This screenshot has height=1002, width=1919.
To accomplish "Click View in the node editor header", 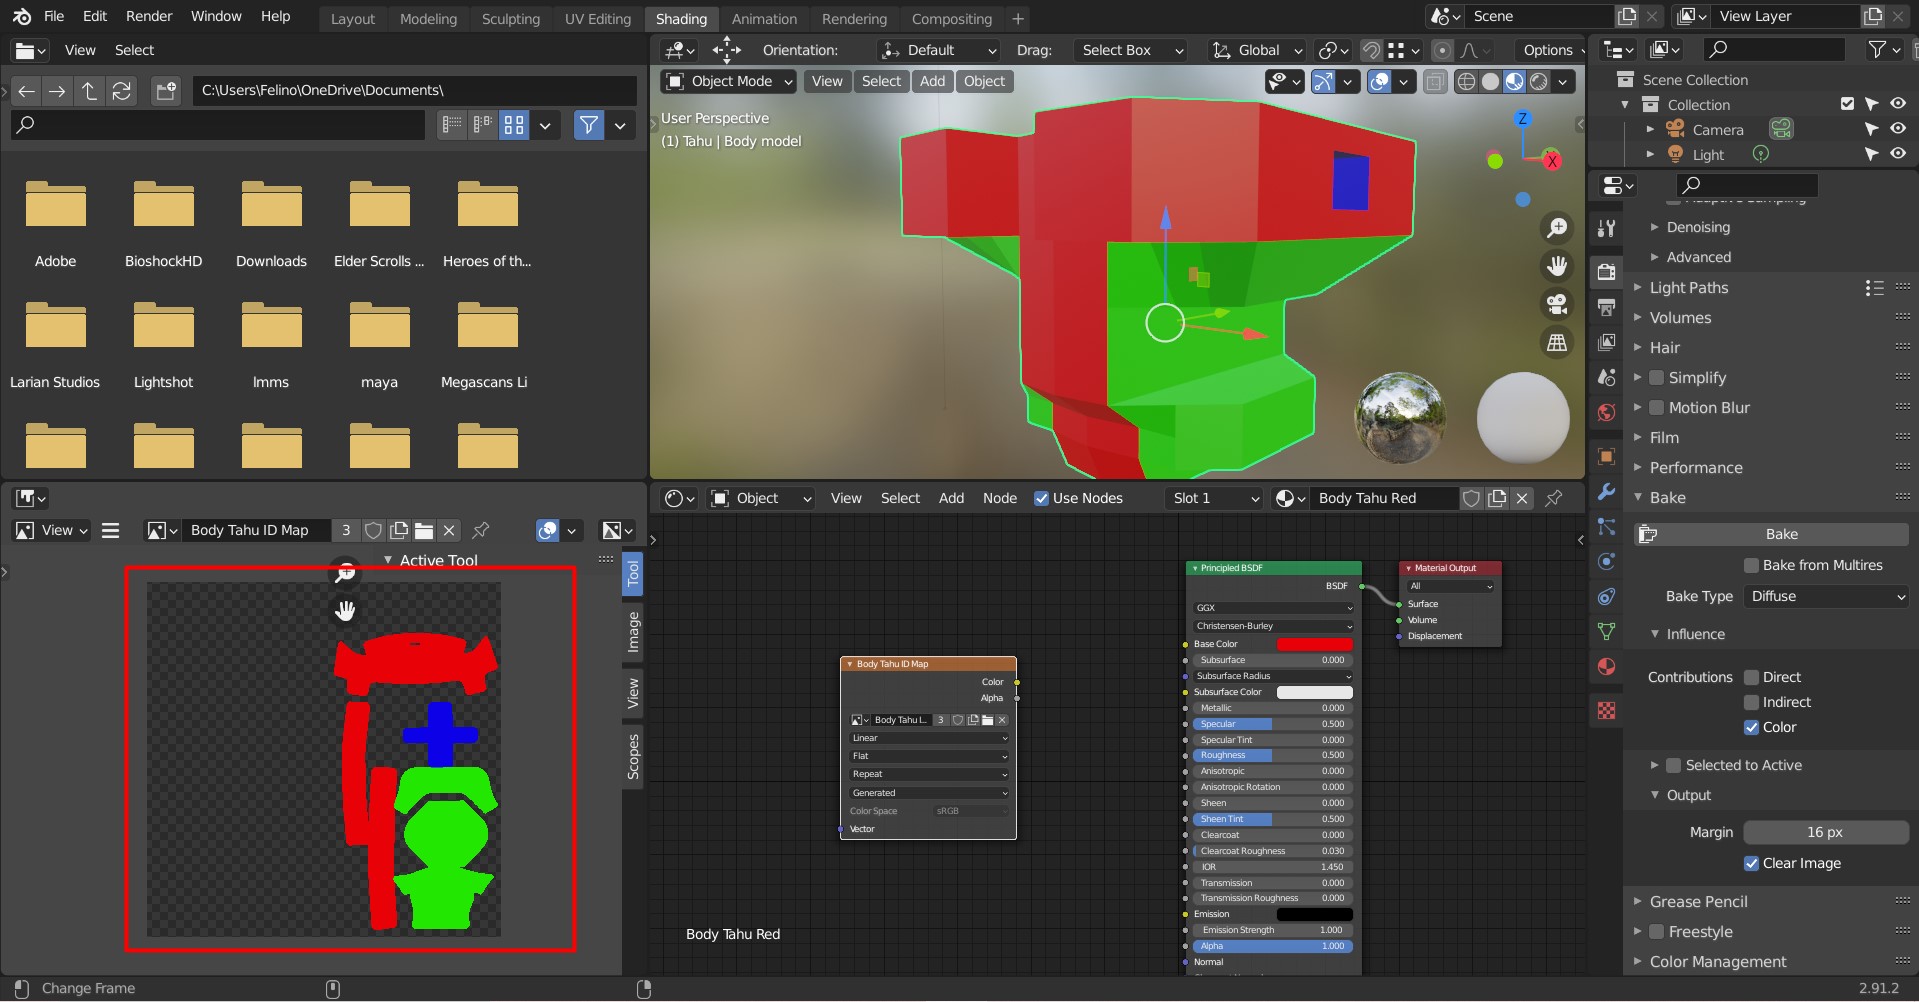I will [x=846, y=498].
